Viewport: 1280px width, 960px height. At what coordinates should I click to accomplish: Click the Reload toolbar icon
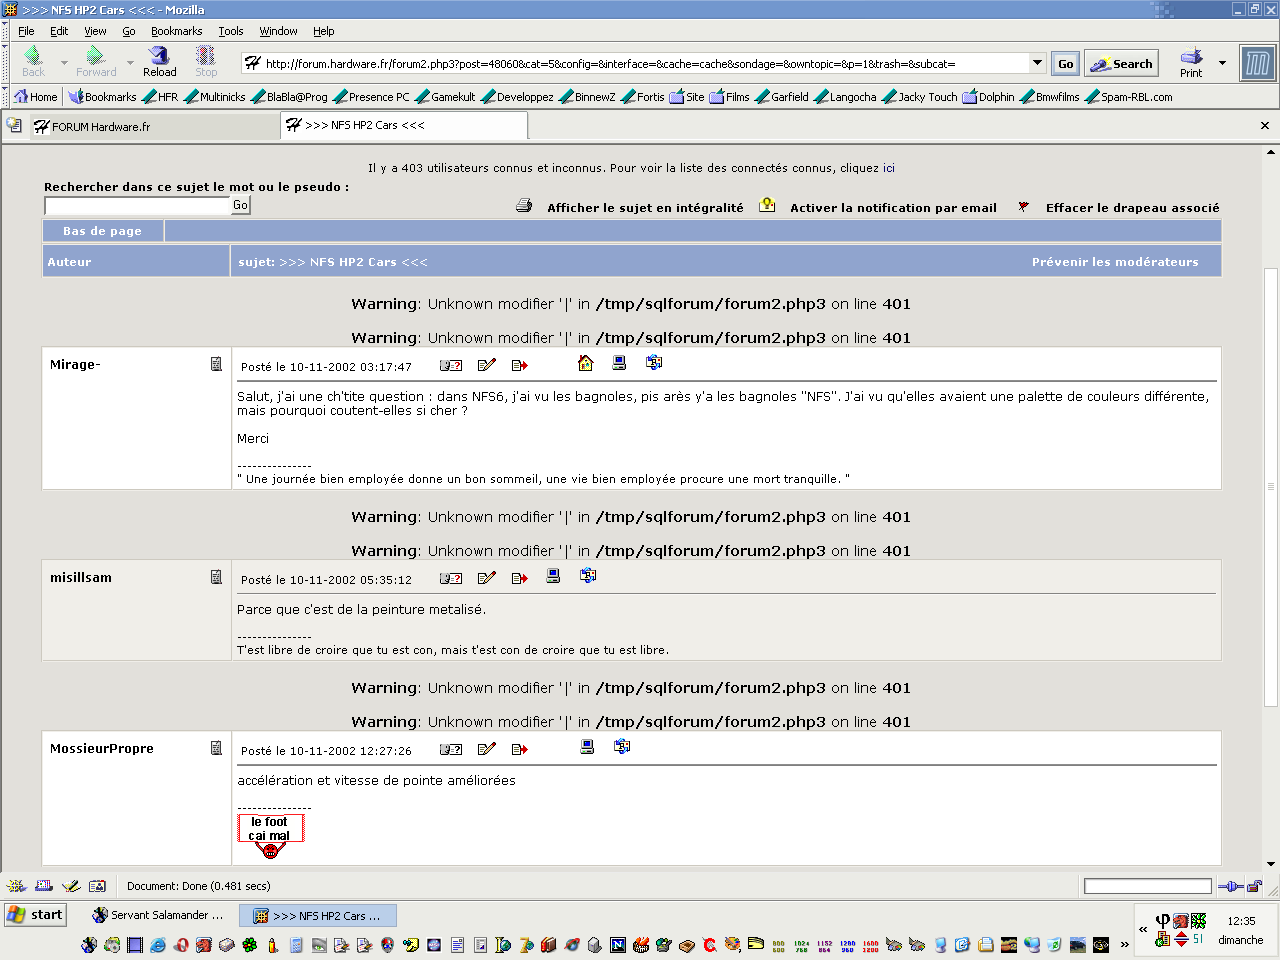[159, 61]
